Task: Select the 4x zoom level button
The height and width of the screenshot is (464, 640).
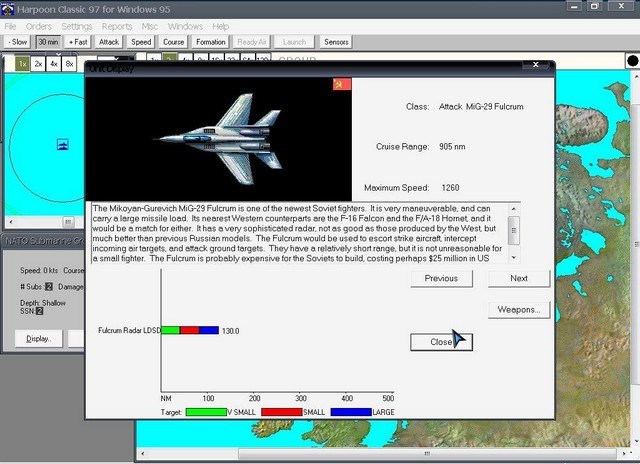Action: [x=53, y=63]
